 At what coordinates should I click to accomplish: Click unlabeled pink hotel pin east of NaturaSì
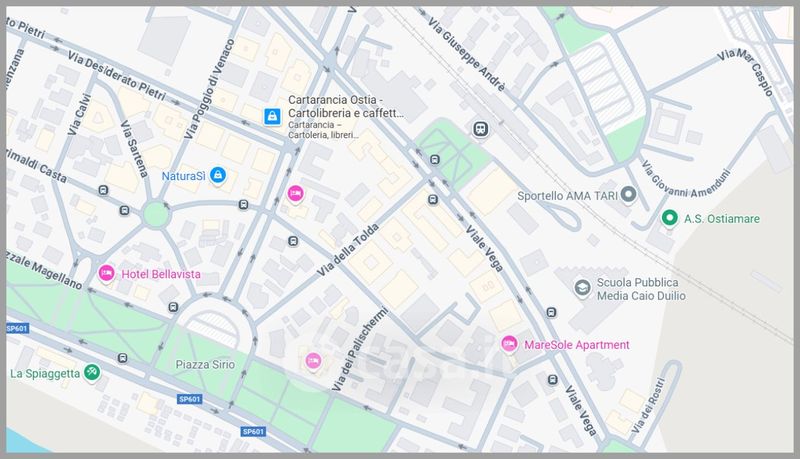coord(295,192)
